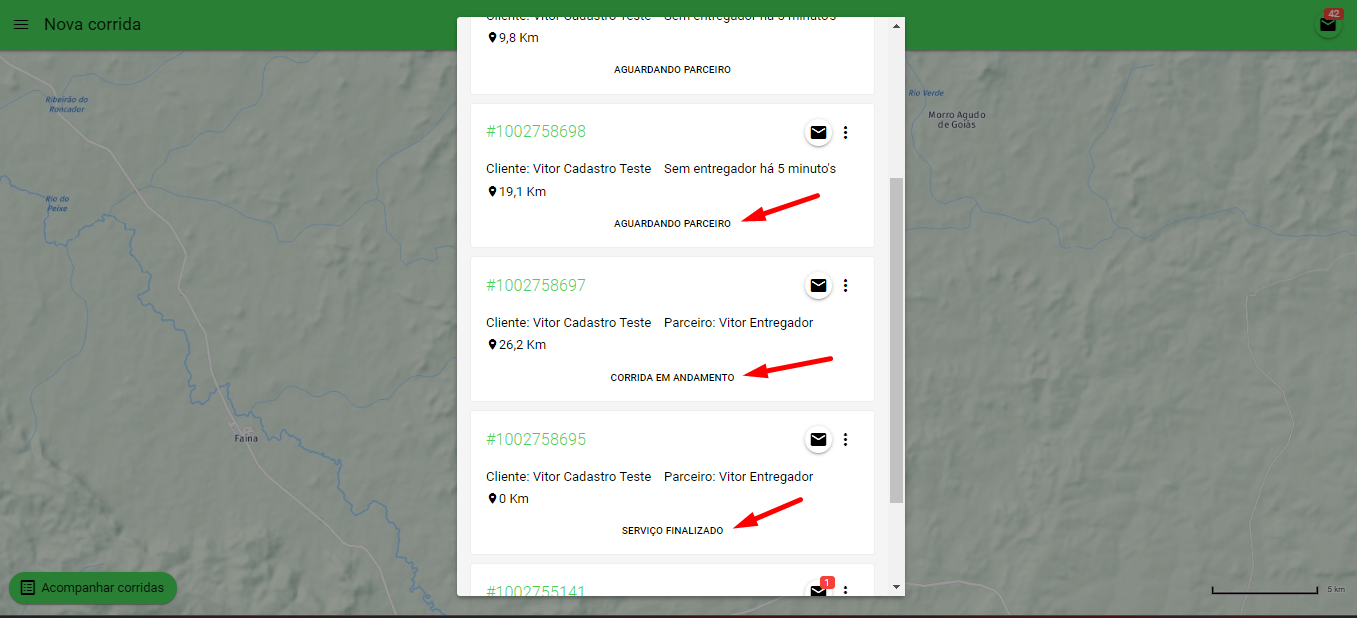
Task: Open messages for order #1002758697
Action: click(818, 286)
